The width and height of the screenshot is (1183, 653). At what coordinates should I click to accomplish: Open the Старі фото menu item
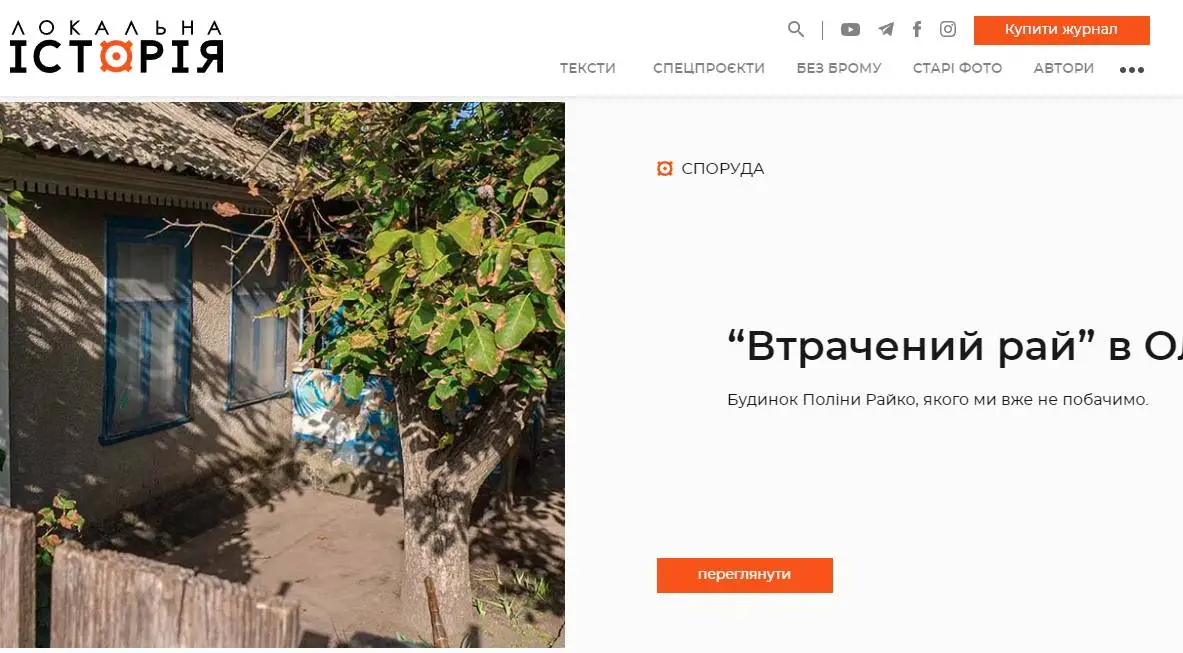click(957, 68)
